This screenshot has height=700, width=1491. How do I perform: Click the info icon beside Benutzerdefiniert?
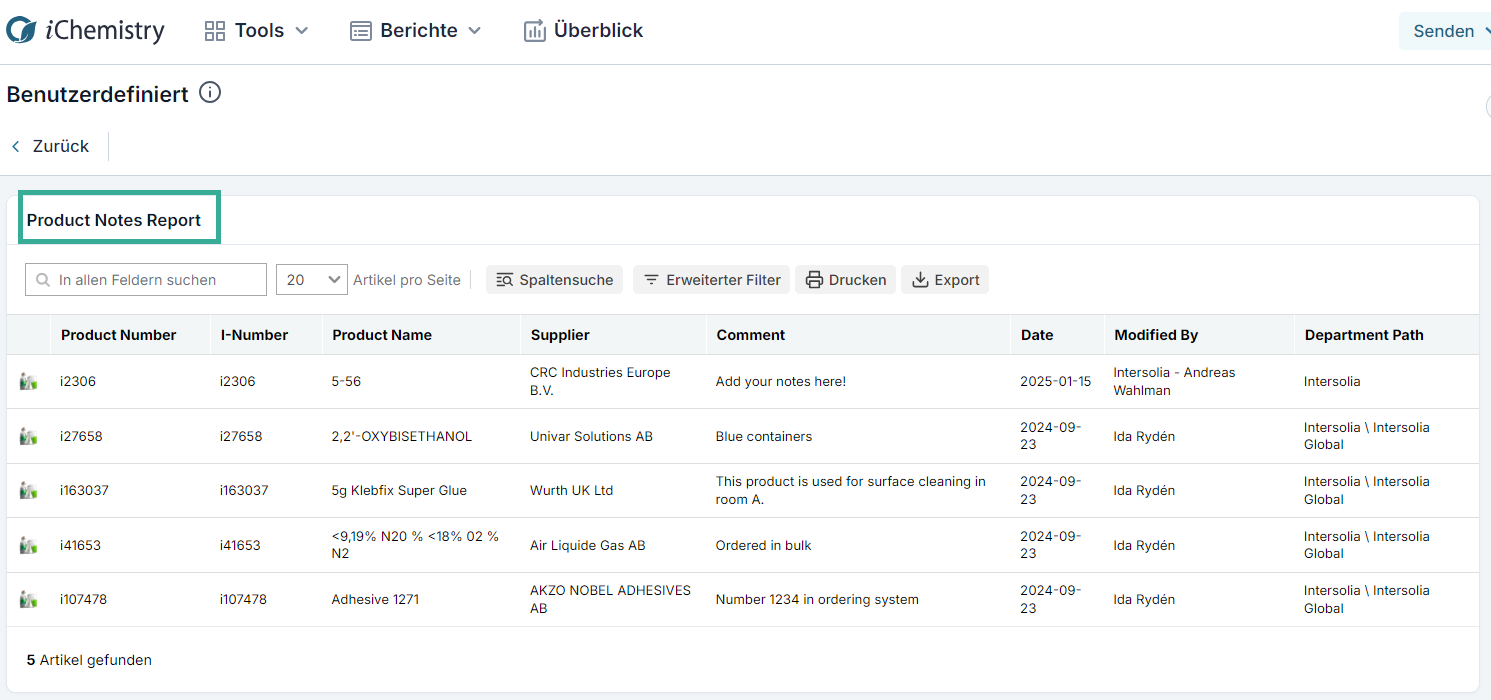tap(209, 93)
